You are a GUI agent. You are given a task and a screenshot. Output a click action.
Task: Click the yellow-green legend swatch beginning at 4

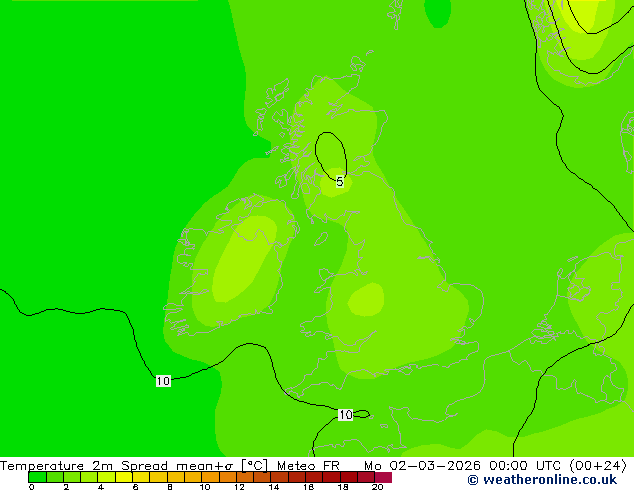(x=106, y=477)
